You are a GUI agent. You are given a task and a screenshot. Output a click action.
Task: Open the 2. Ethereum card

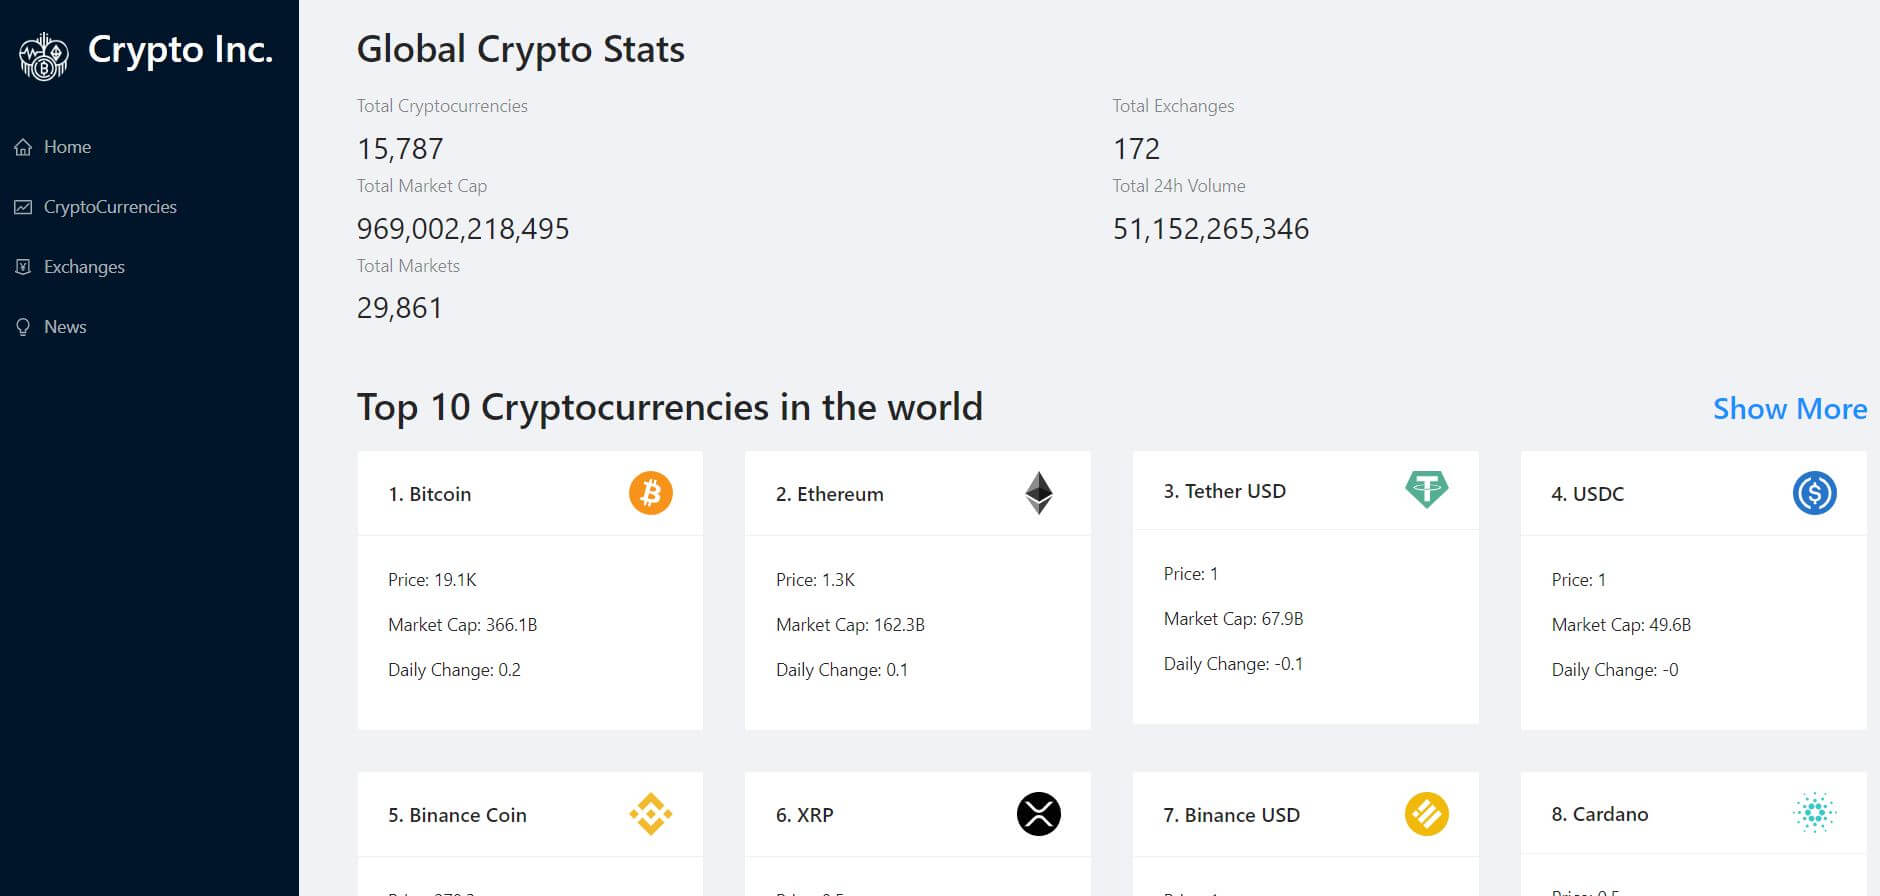[917, 590]
